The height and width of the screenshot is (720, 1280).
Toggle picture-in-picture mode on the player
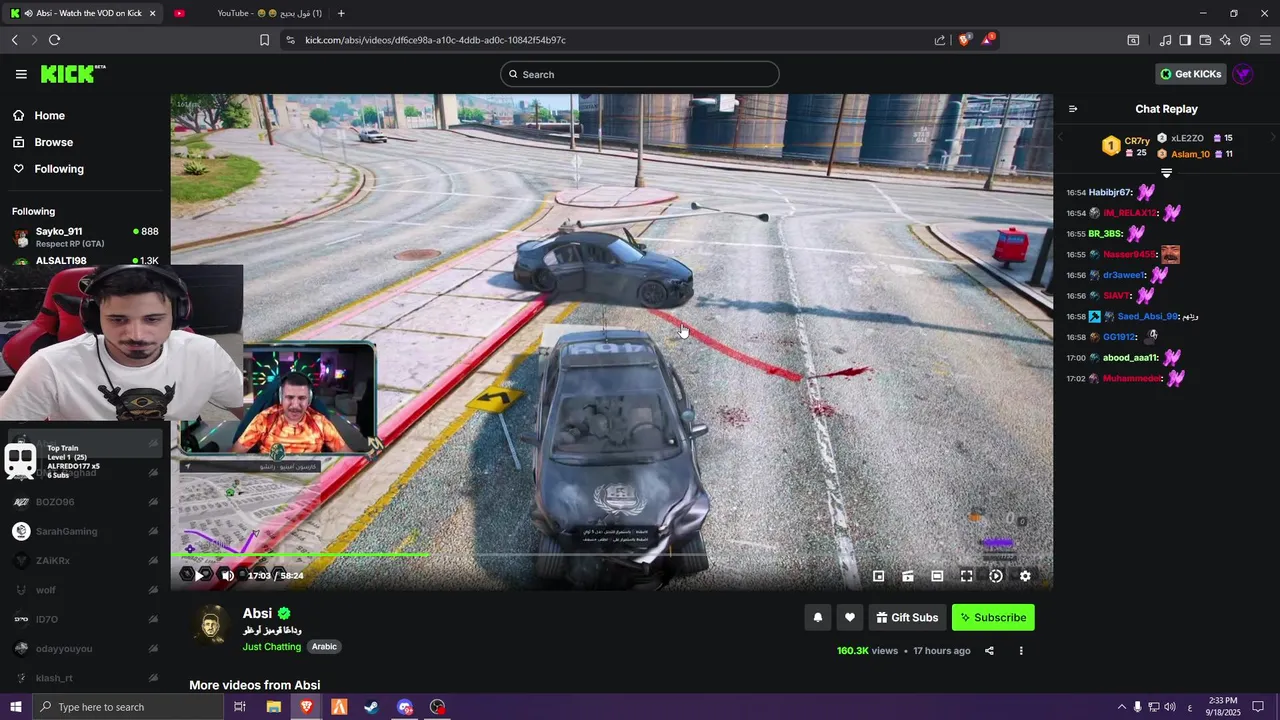click(879, 576)
